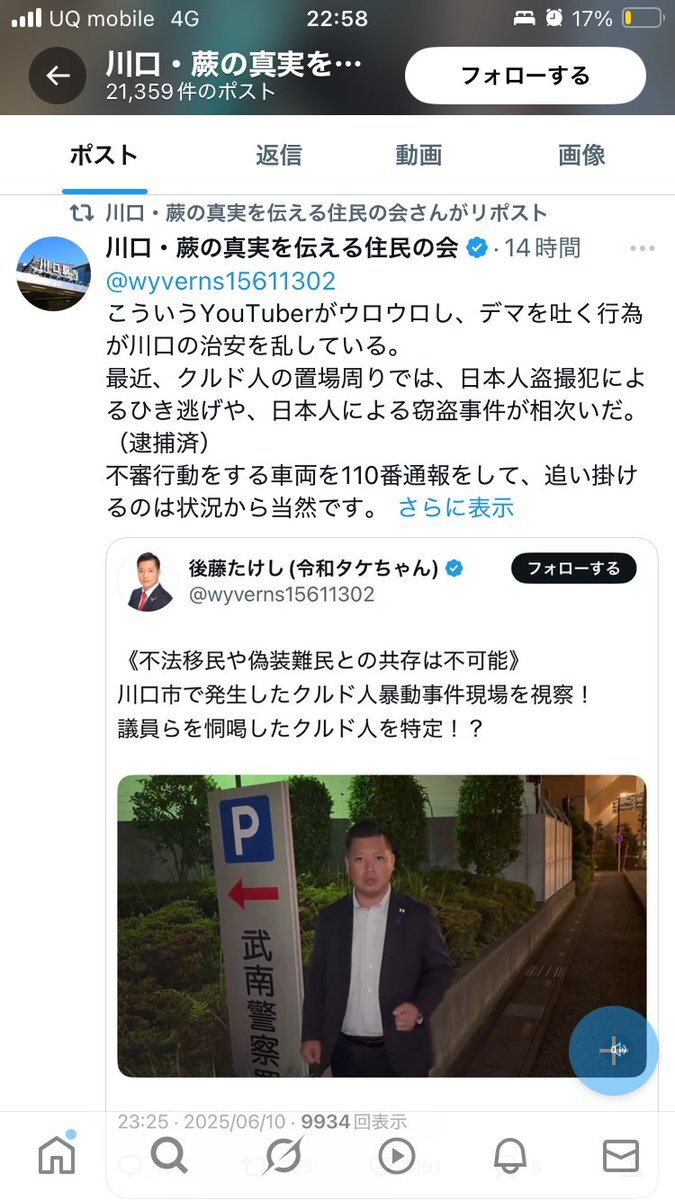675x1200 pixels.
Task: Open the Search magnifier icon
Action: coord(169,1155)
